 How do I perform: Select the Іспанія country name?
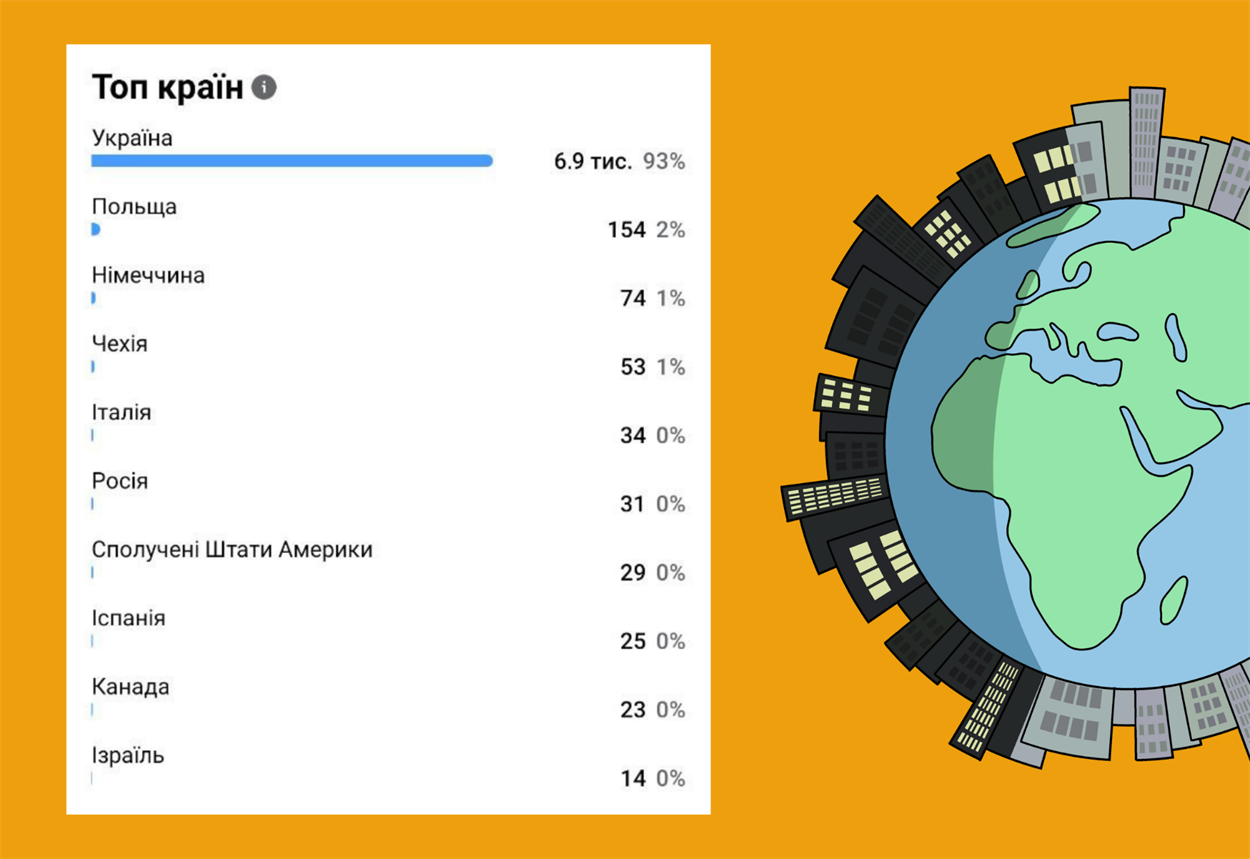pos(128,618)
